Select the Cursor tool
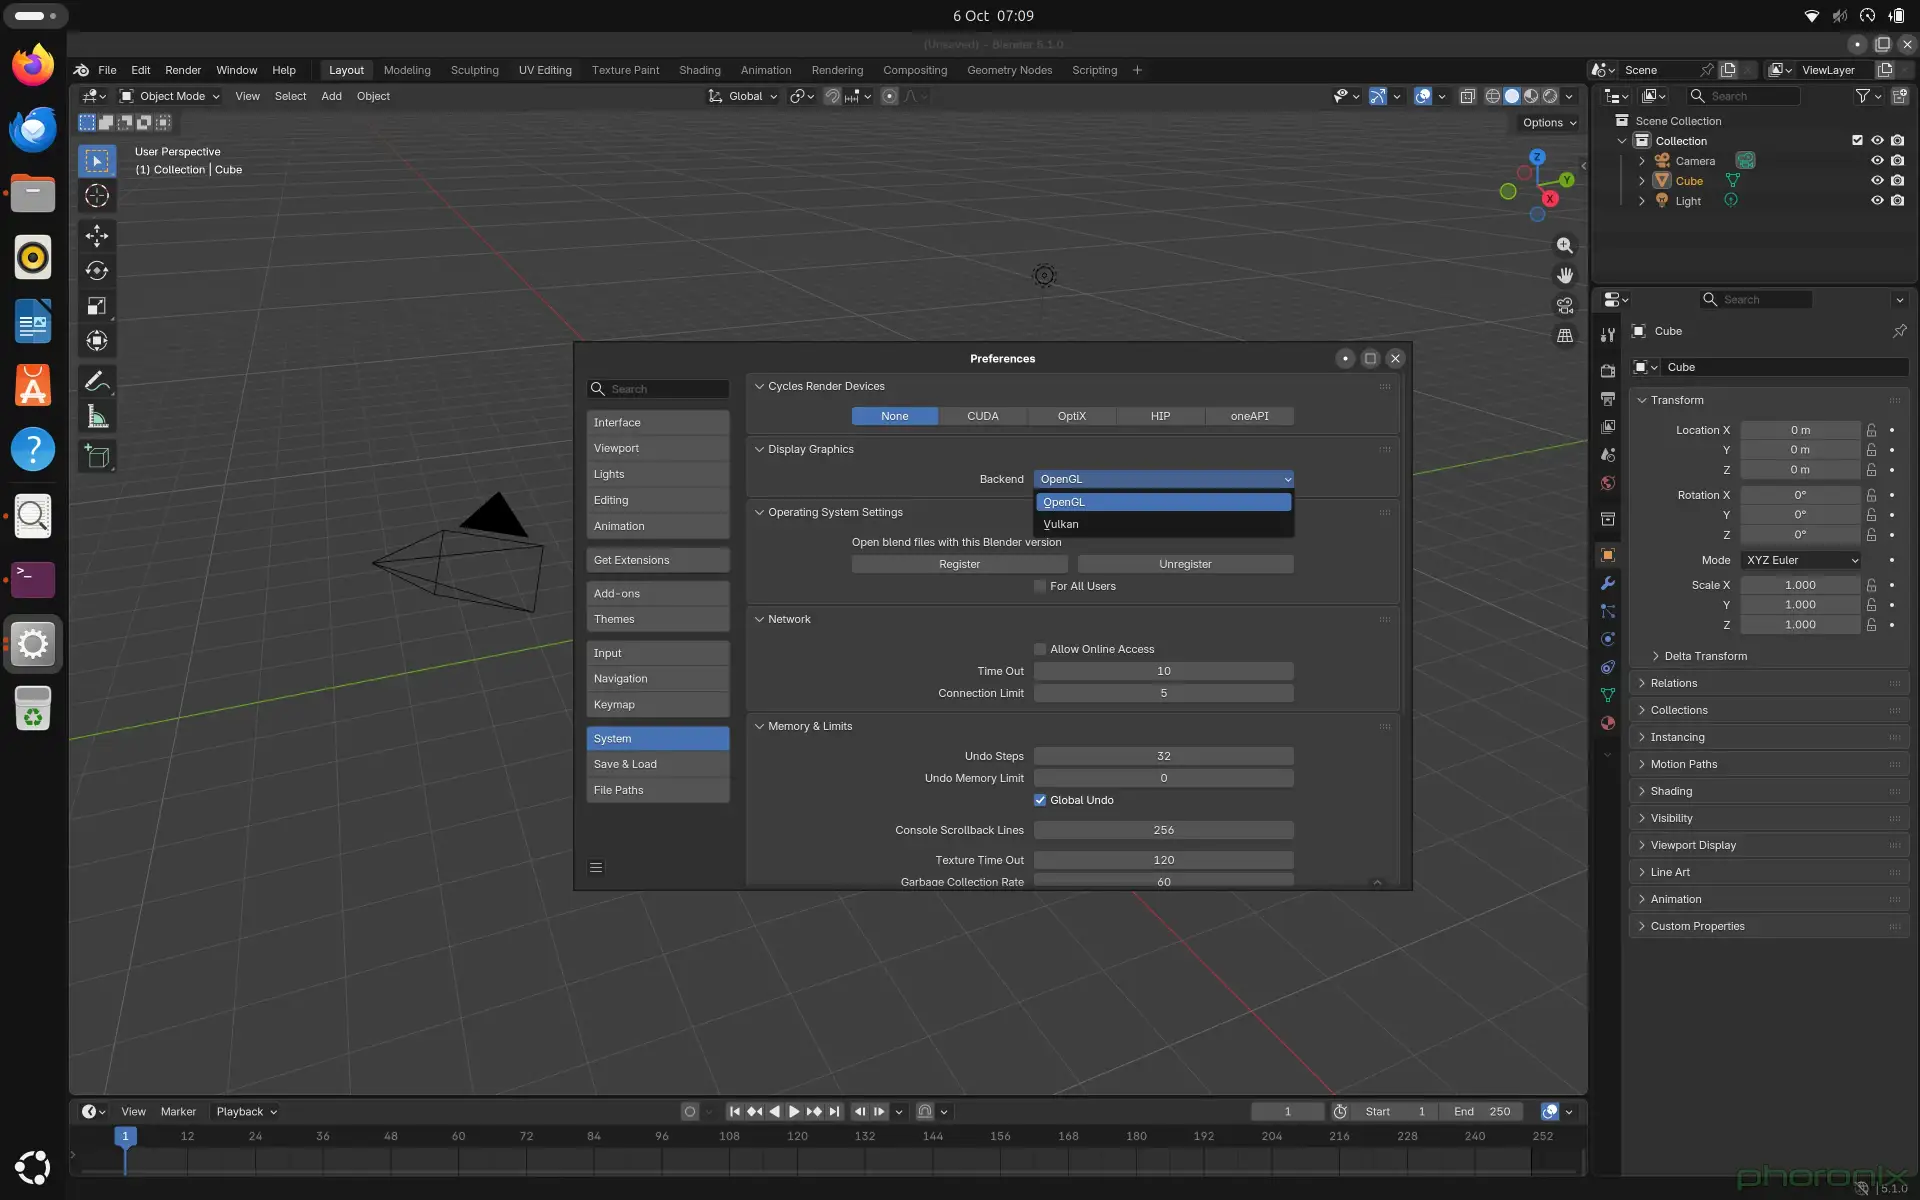 coord(97,195)
